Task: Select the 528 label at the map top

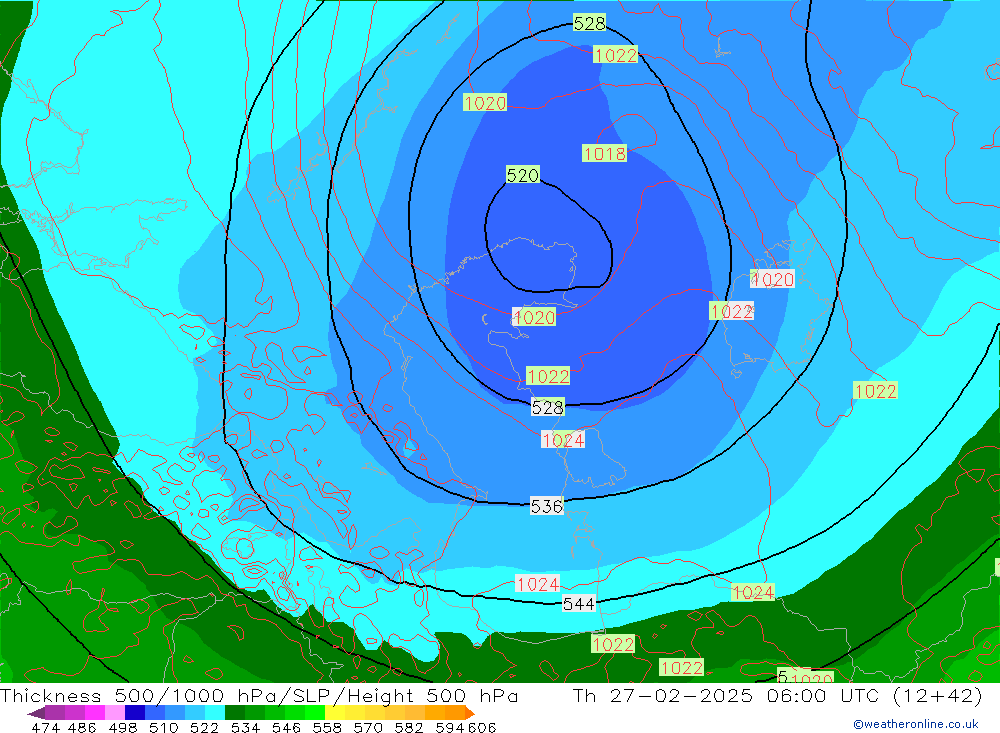Action: pyautogui.click(x=589, y=23)
